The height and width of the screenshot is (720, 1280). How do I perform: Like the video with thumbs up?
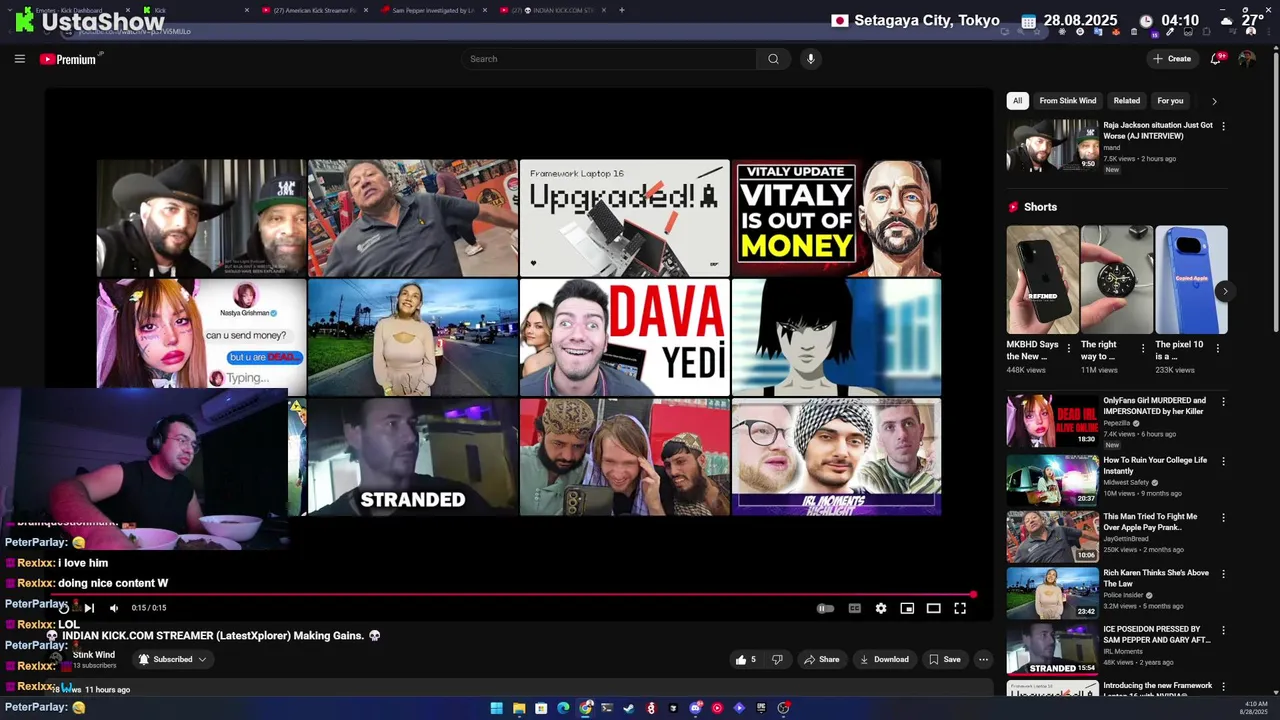point(746,659)
